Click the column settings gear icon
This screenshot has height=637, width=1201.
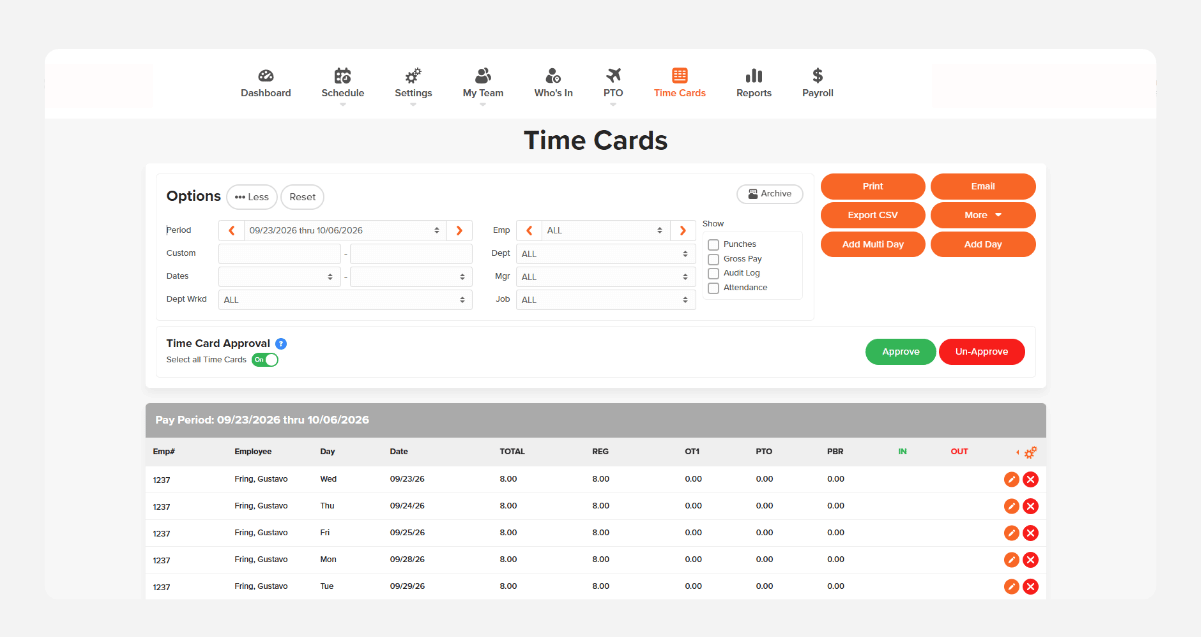coord(1030,452)
